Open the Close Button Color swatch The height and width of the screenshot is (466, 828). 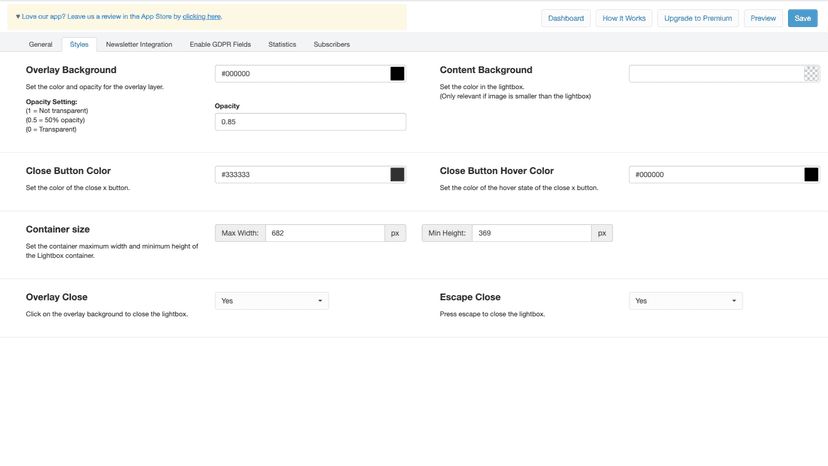pos(397,174)
